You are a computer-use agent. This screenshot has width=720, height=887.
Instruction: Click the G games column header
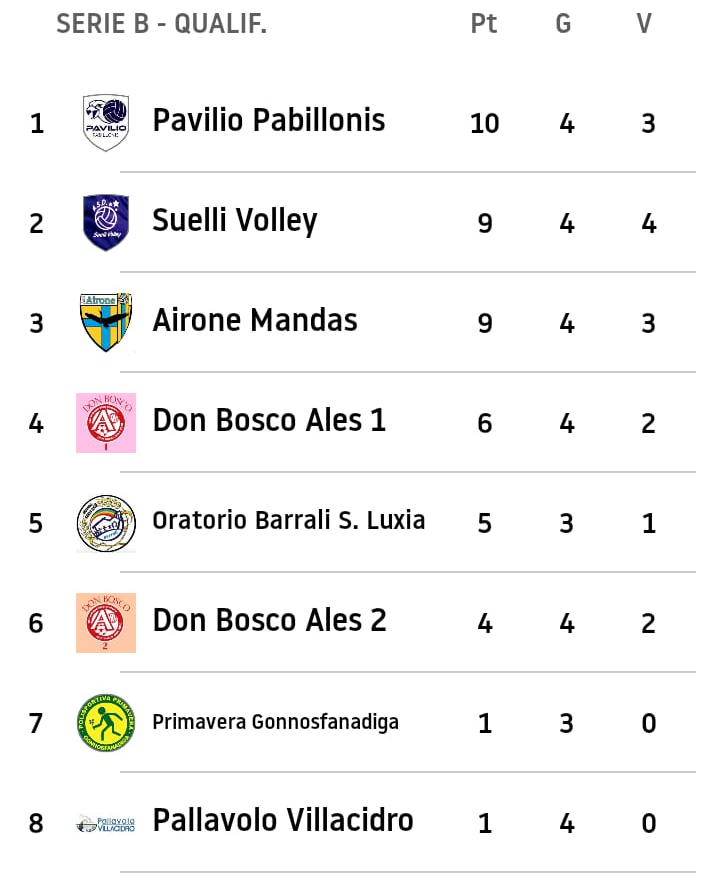(564, 24)
